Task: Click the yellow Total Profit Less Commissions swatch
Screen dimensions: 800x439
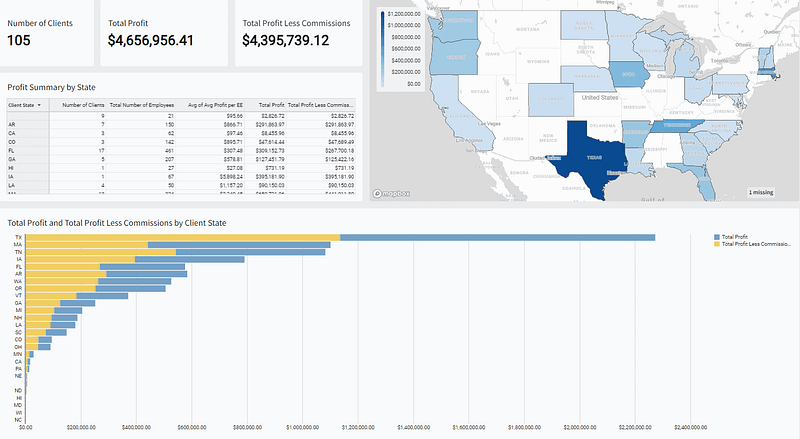Action: tap(716, 244)
